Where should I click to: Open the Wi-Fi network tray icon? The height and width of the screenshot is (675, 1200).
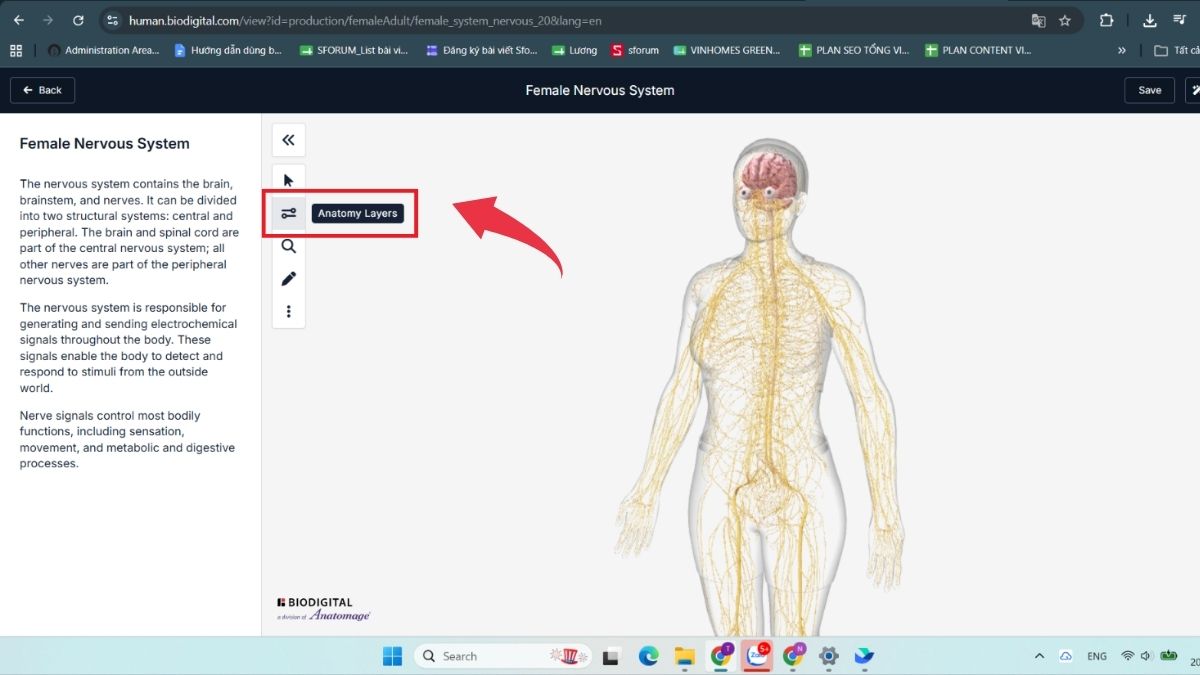(x=1128, y=656)
